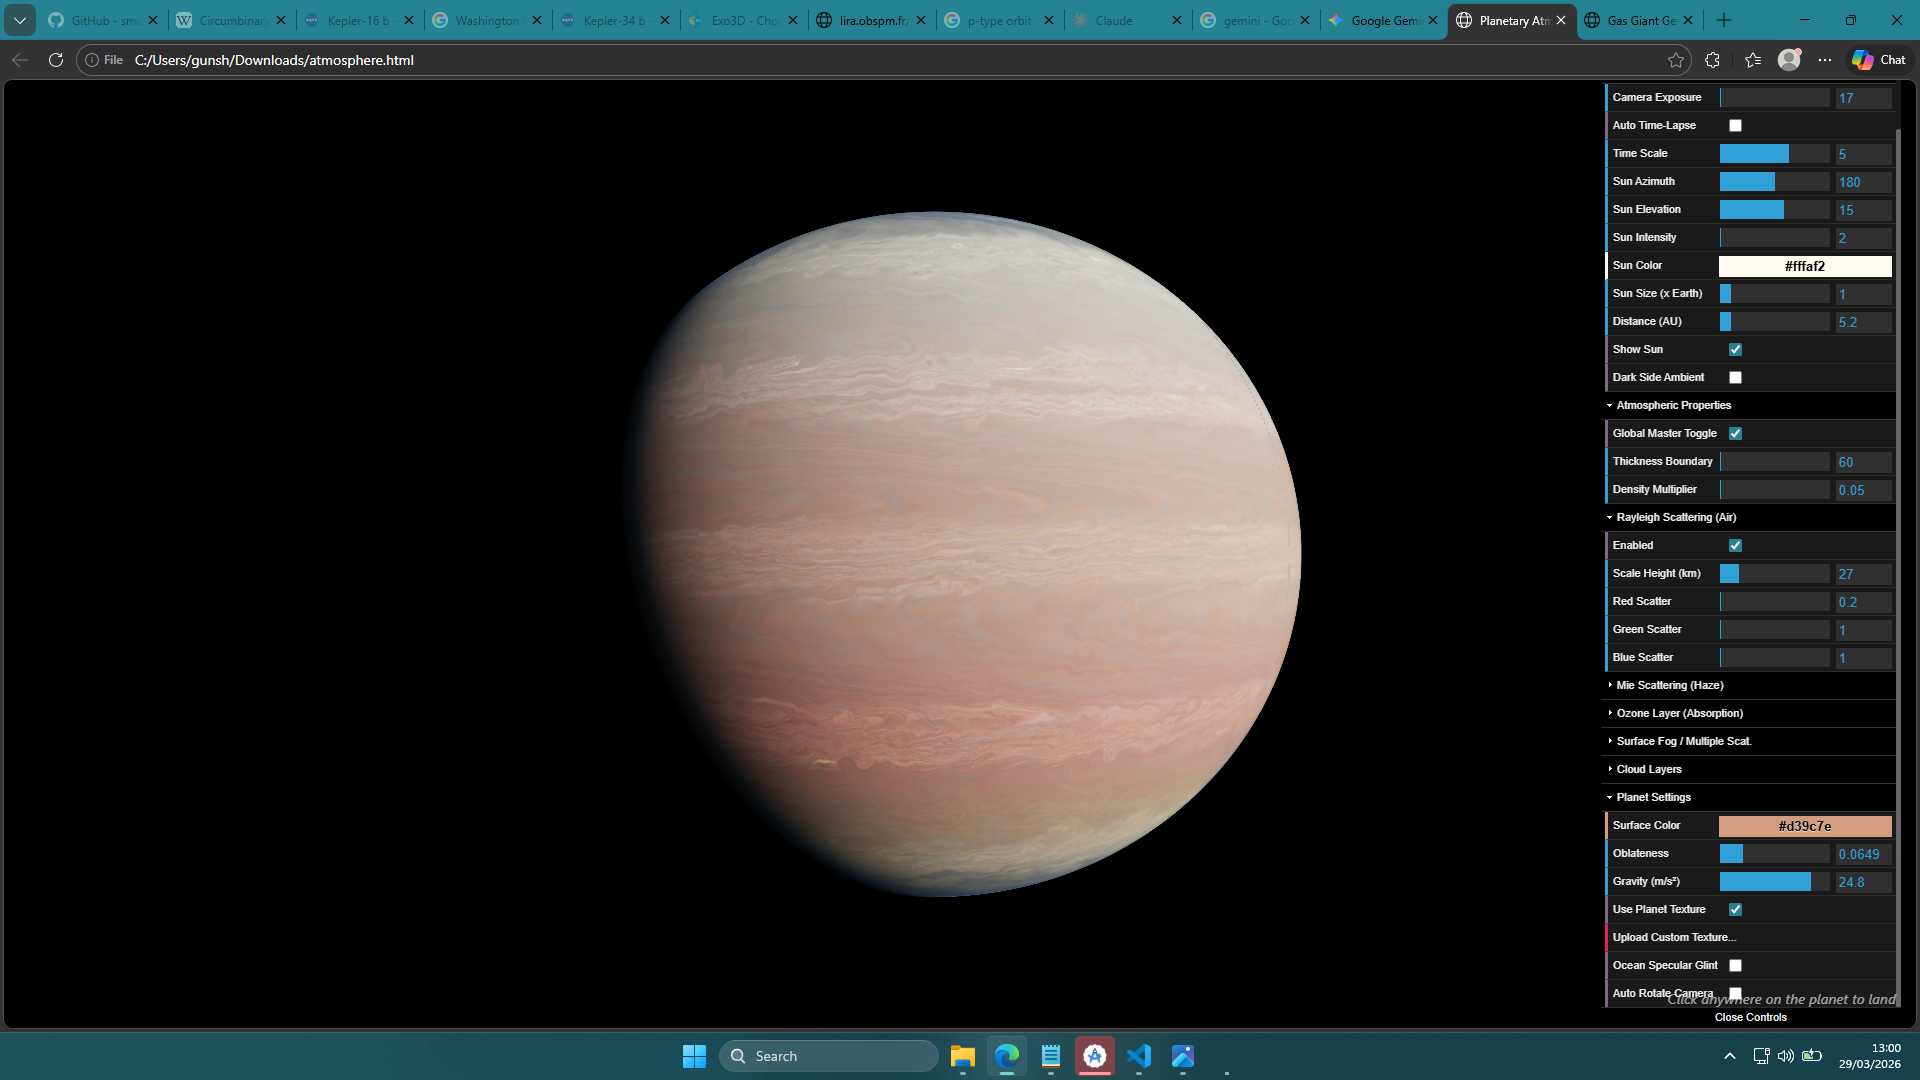Screen dimensions: 1920x1080
Task: Open the Copilot Chat button
Action: [x=1879, y=60]
